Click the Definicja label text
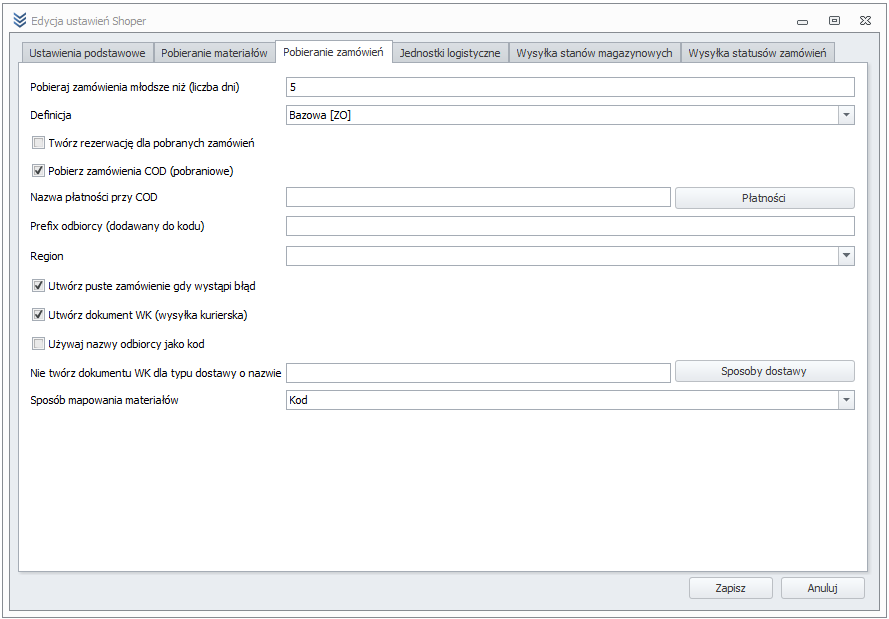889x619 pixels. coord(51,115)
